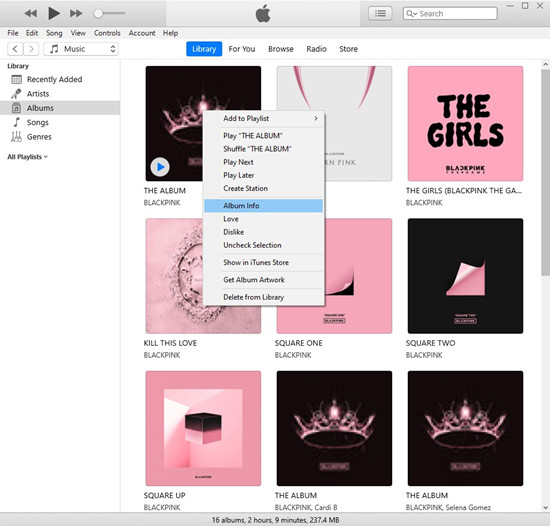Screen dimensions: 550x526
Task: Click BLACKPINK artist under SQUARE TWO
Action: pyautogui.click(x=424, y=355)
